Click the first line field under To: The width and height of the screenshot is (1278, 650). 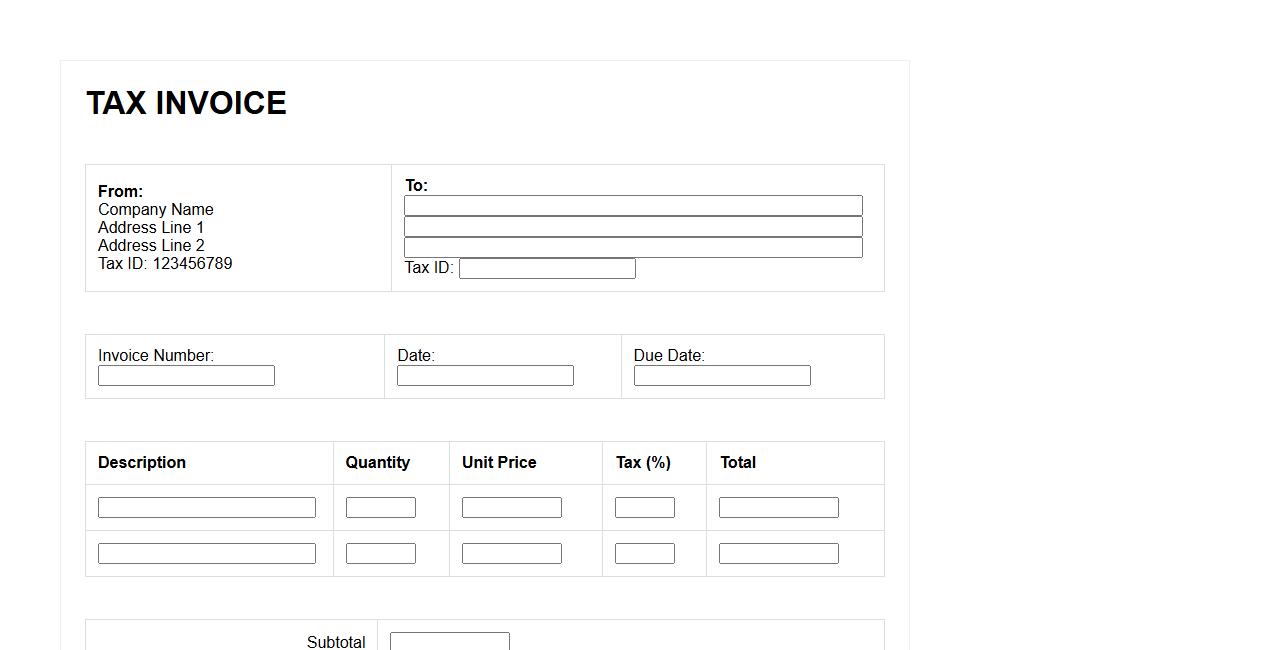point(633,206)
